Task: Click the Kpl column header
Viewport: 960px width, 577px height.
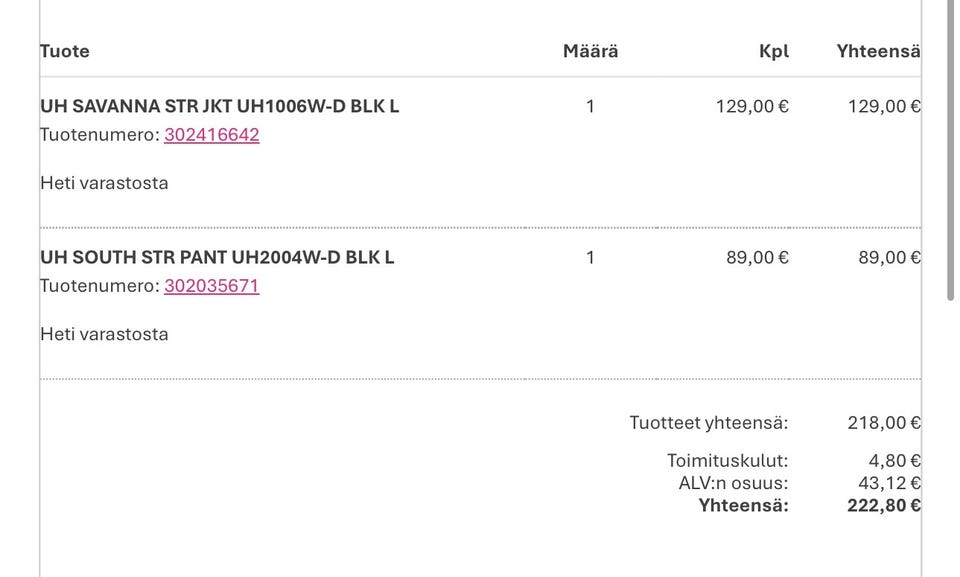Action: [773, 51]
